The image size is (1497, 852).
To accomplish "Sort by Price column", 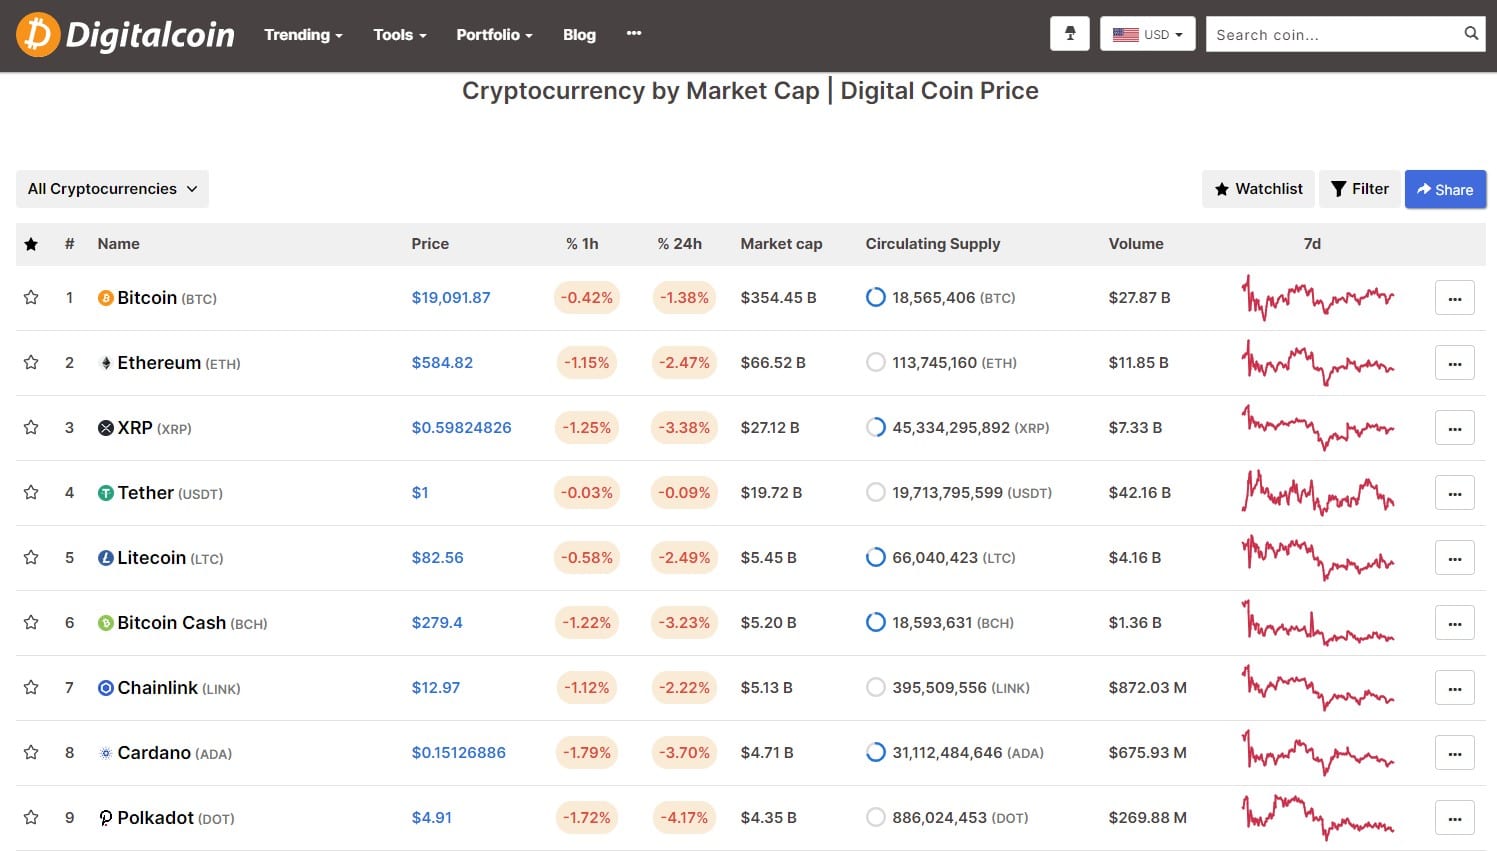I will [430, 244].
